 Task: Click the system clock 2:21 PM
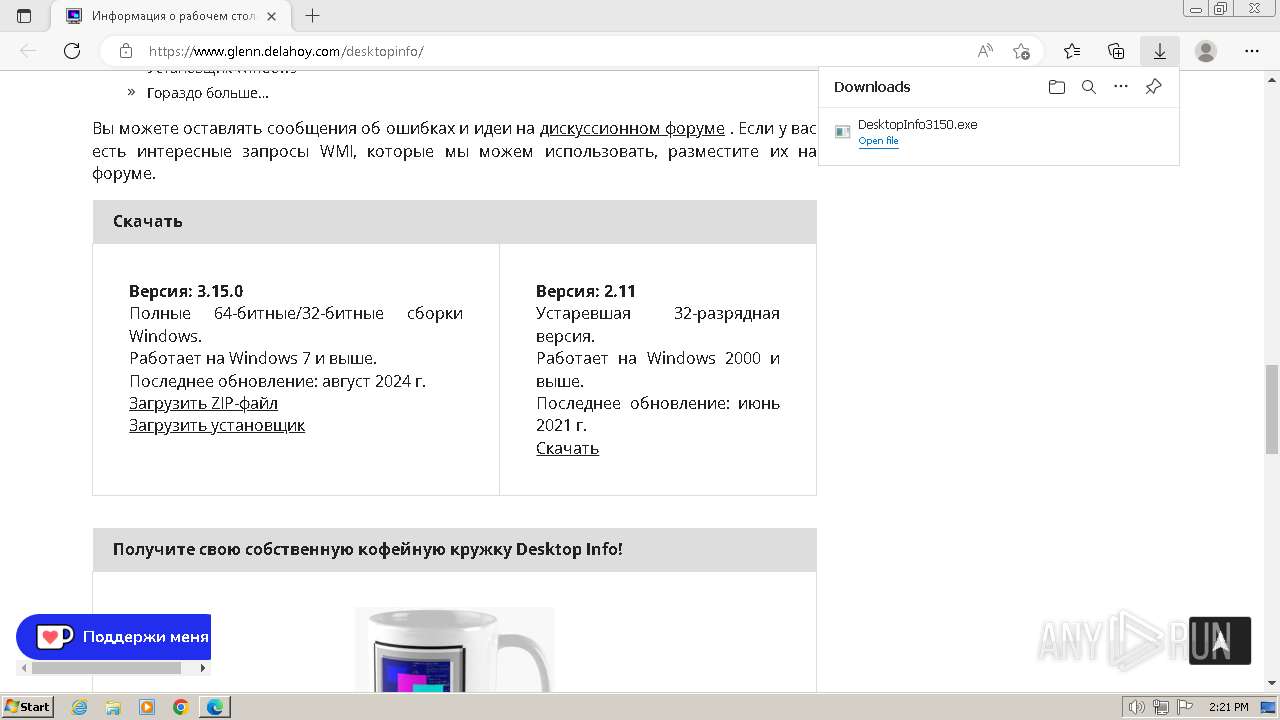pyautogui.click(x=1229, y=707)
